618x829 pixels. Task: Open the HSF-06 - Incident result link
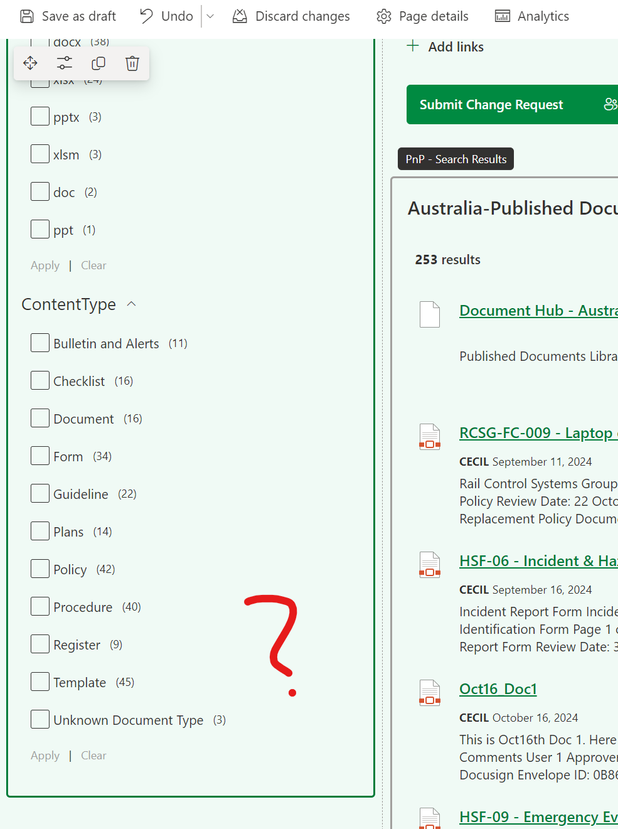[x=539, y=561]
